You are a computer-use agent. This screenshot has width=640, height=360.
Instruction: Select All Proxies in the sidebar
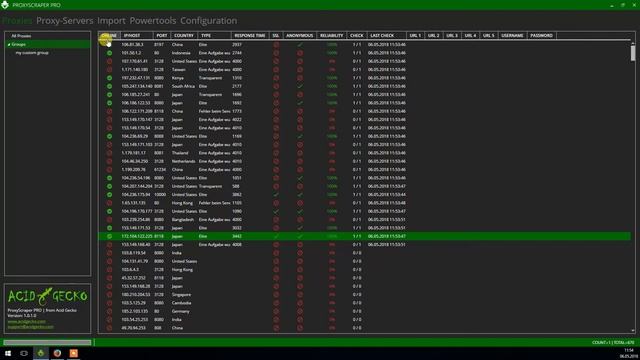(x=21, y=36)
